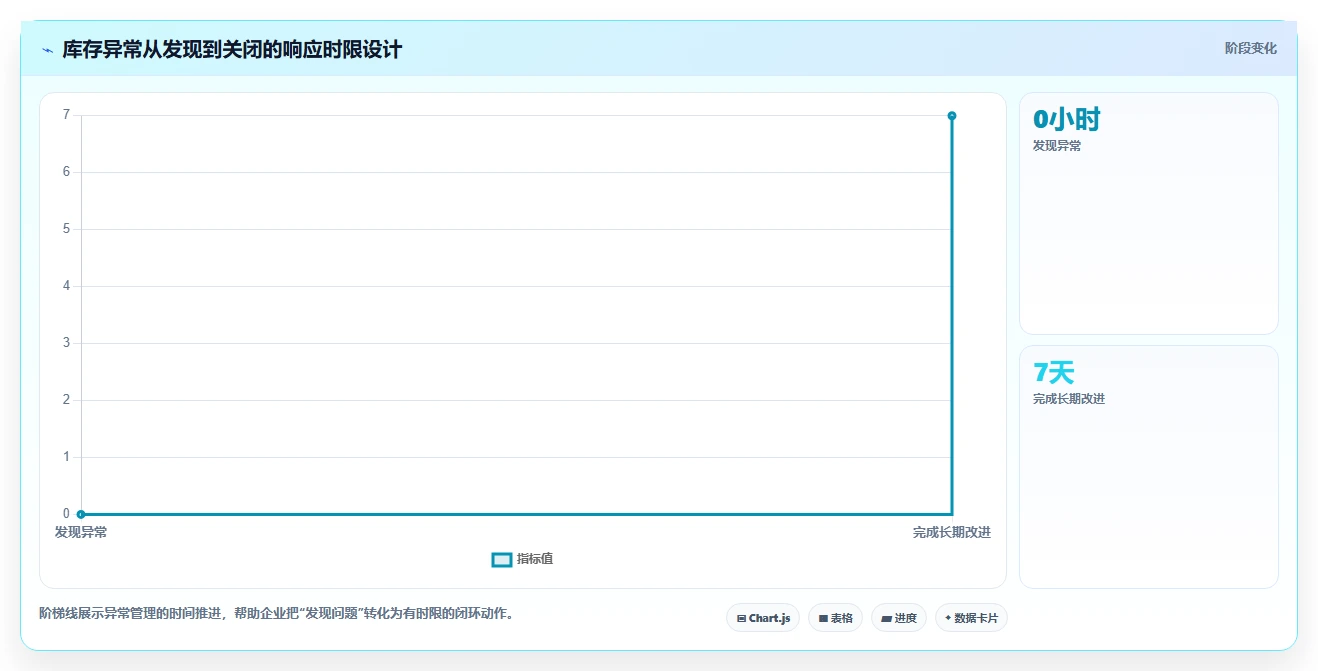This screenshot has width=1318, height=671.
Task: Click the lightning icon beside the title
Action: coord(47,50)
